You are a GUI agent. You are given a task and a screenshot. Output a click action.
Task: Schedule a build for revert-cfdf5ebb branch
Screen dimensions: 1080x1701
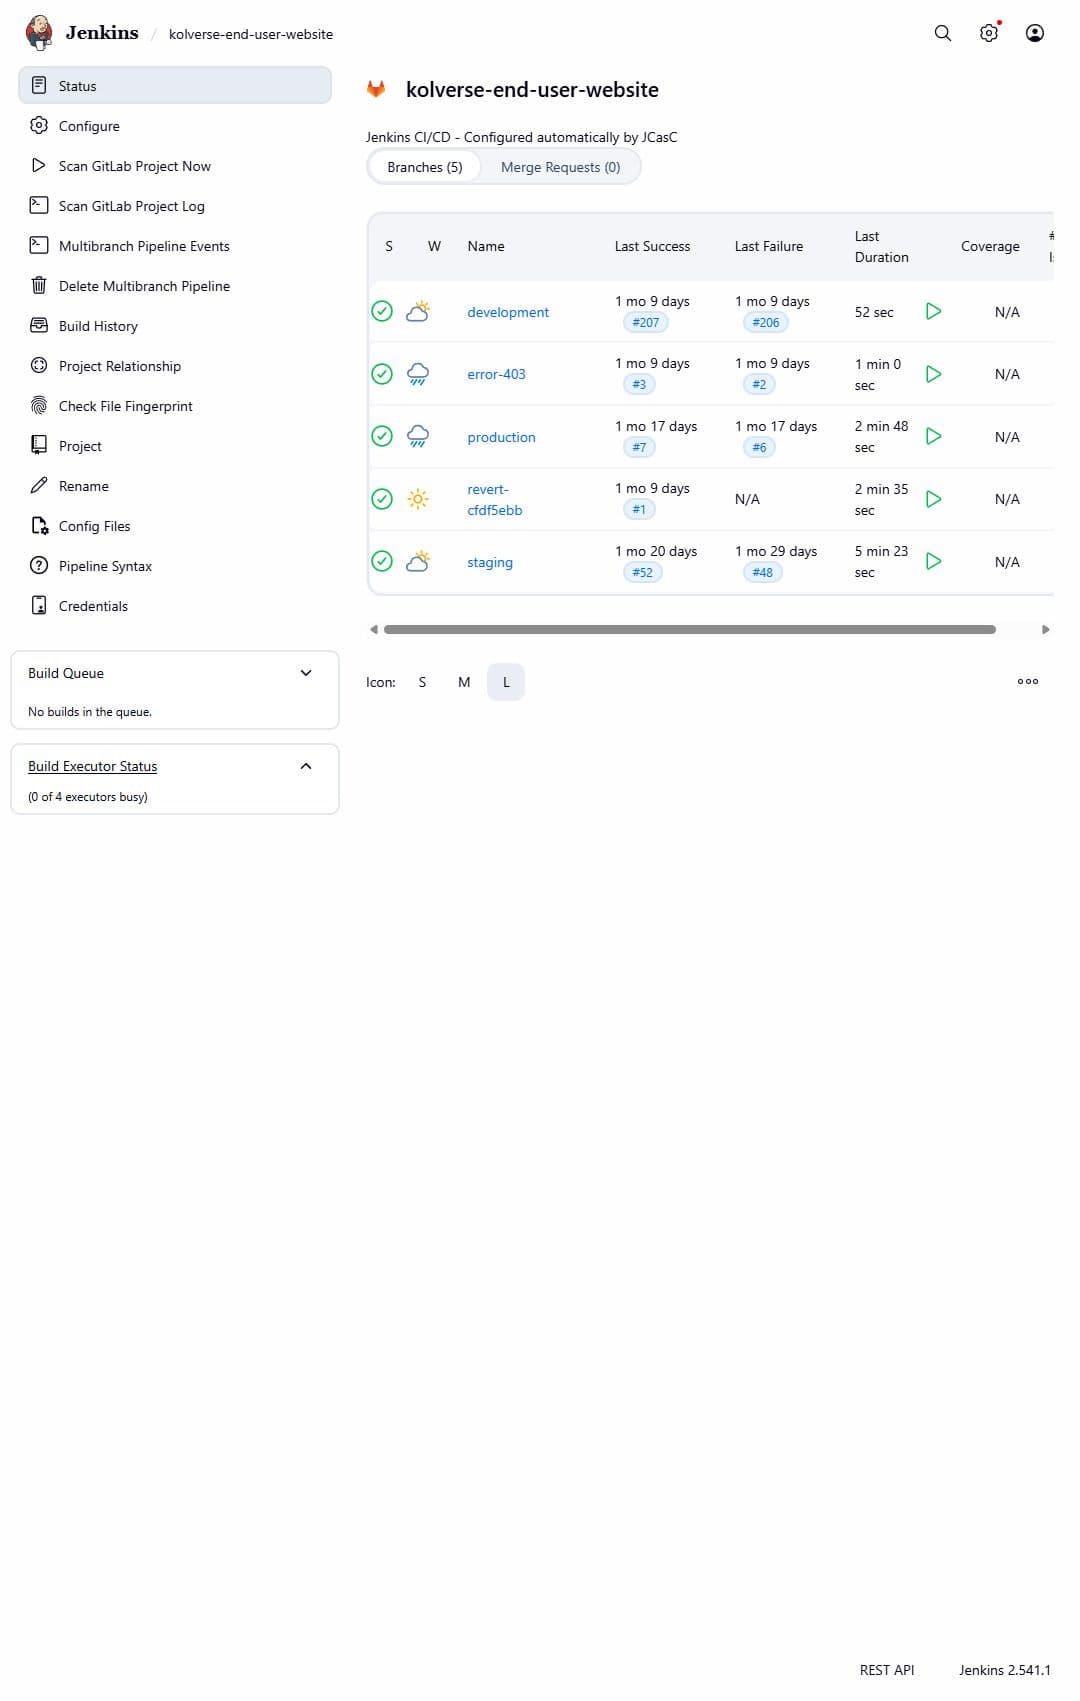click(x=933, y=499)
